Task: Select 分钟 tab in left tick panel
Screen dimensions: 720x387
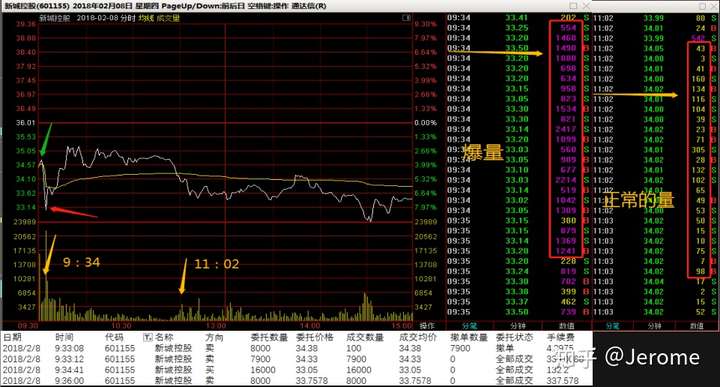Action: pyautogui.click(x=518, y=325)
